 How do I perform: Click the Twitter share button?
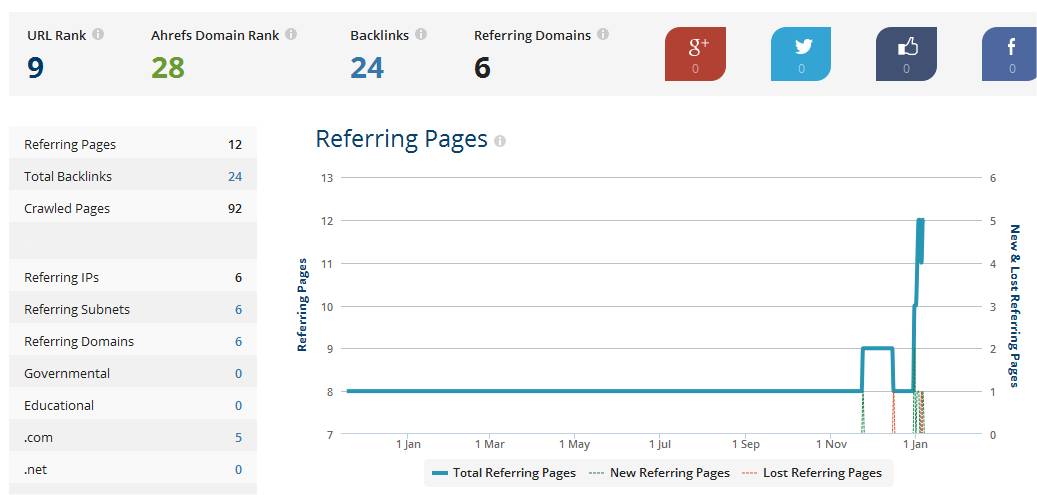tap(801, 54)
